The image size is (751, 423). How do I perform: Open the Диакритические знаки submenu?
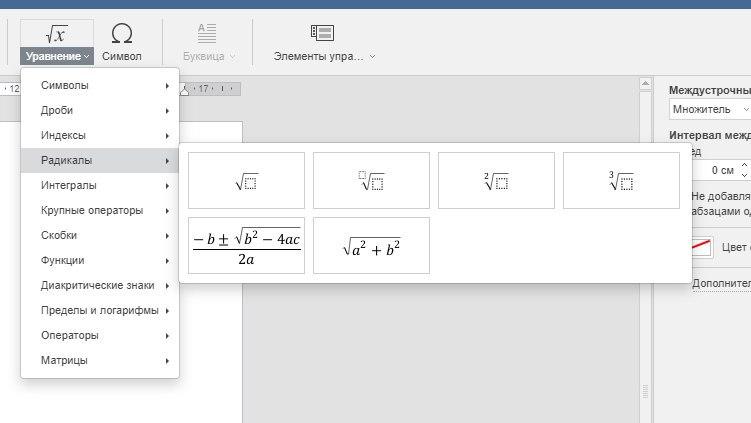[100, 286]
